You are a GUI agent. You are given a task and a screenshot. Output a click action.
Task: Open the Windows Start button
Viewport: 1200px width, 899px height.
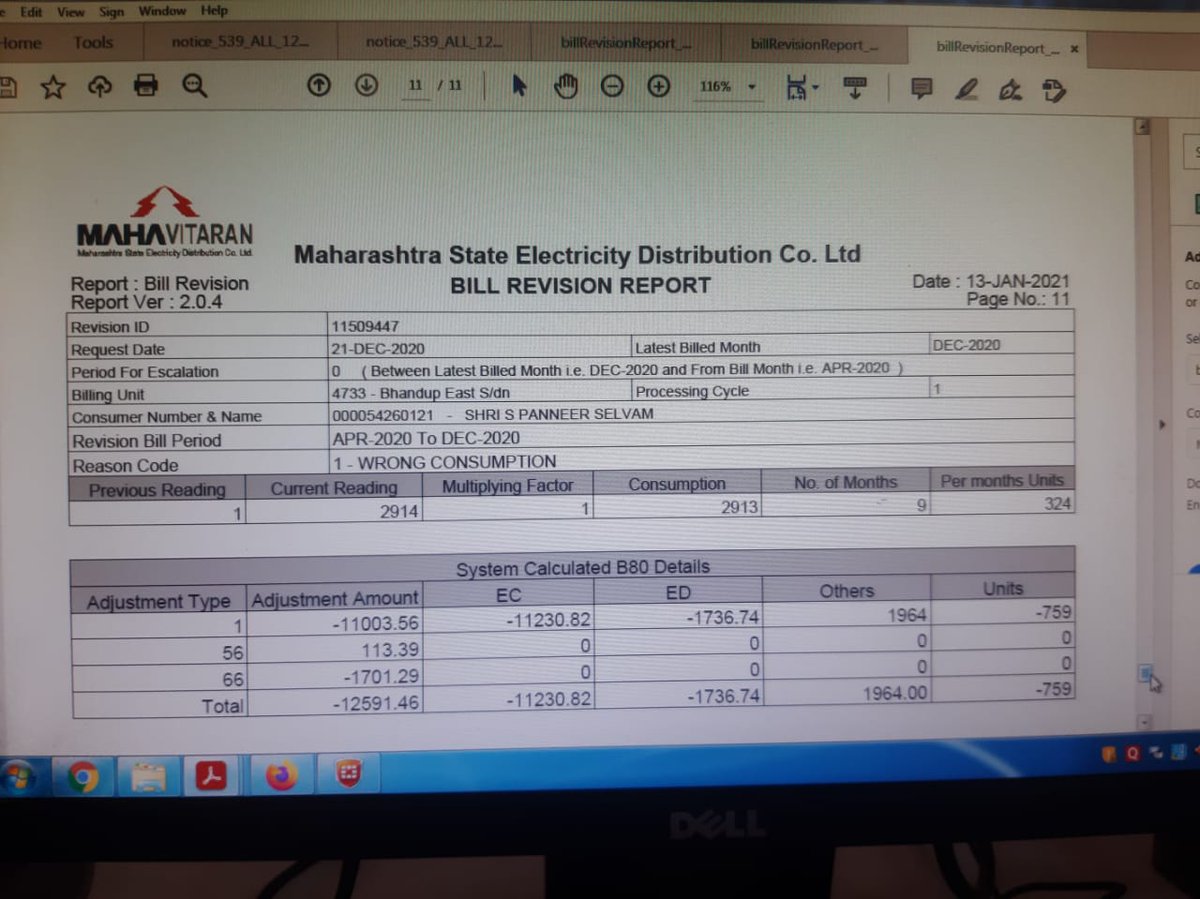coord(17,777)
